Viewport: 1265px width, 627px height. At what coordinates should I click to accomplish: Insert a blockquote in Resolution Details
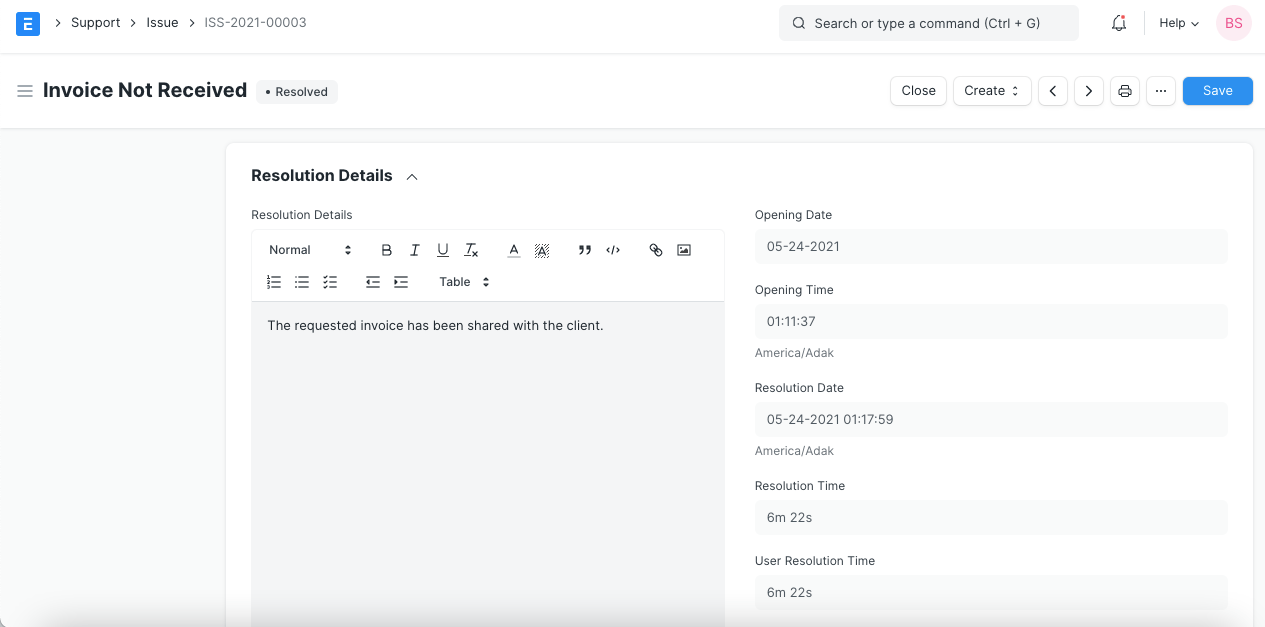(x=585, y=250)
